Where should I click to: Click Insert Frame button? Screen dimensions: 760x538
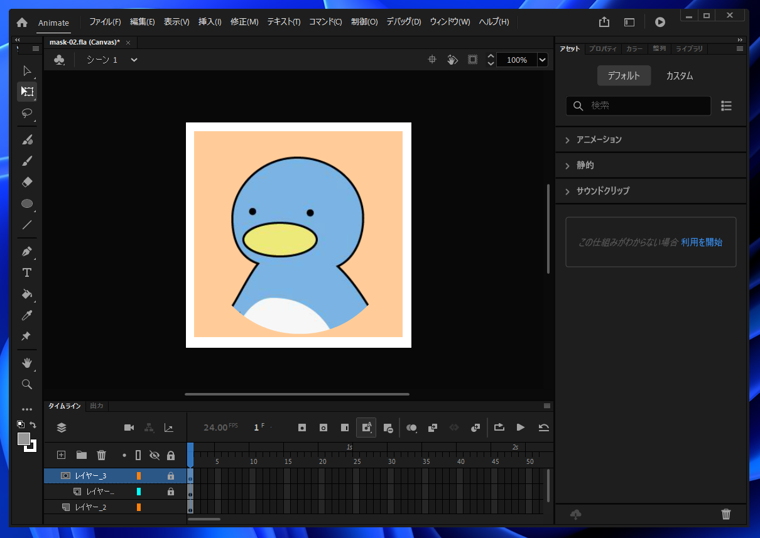click(345, 427)
